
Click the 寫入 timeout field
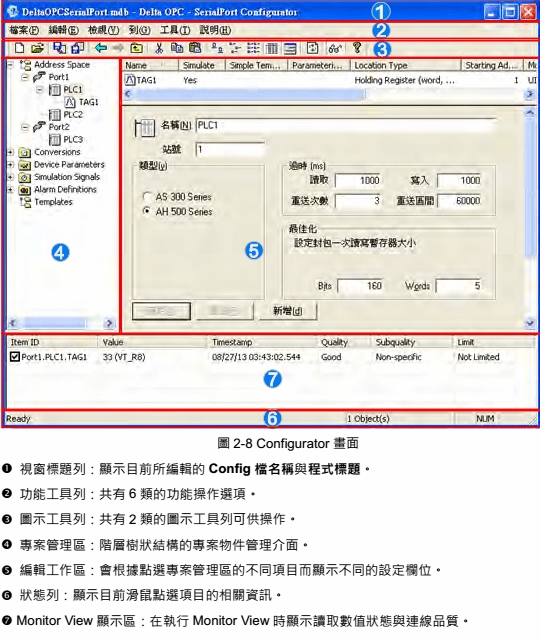click(x=459, y=180)
